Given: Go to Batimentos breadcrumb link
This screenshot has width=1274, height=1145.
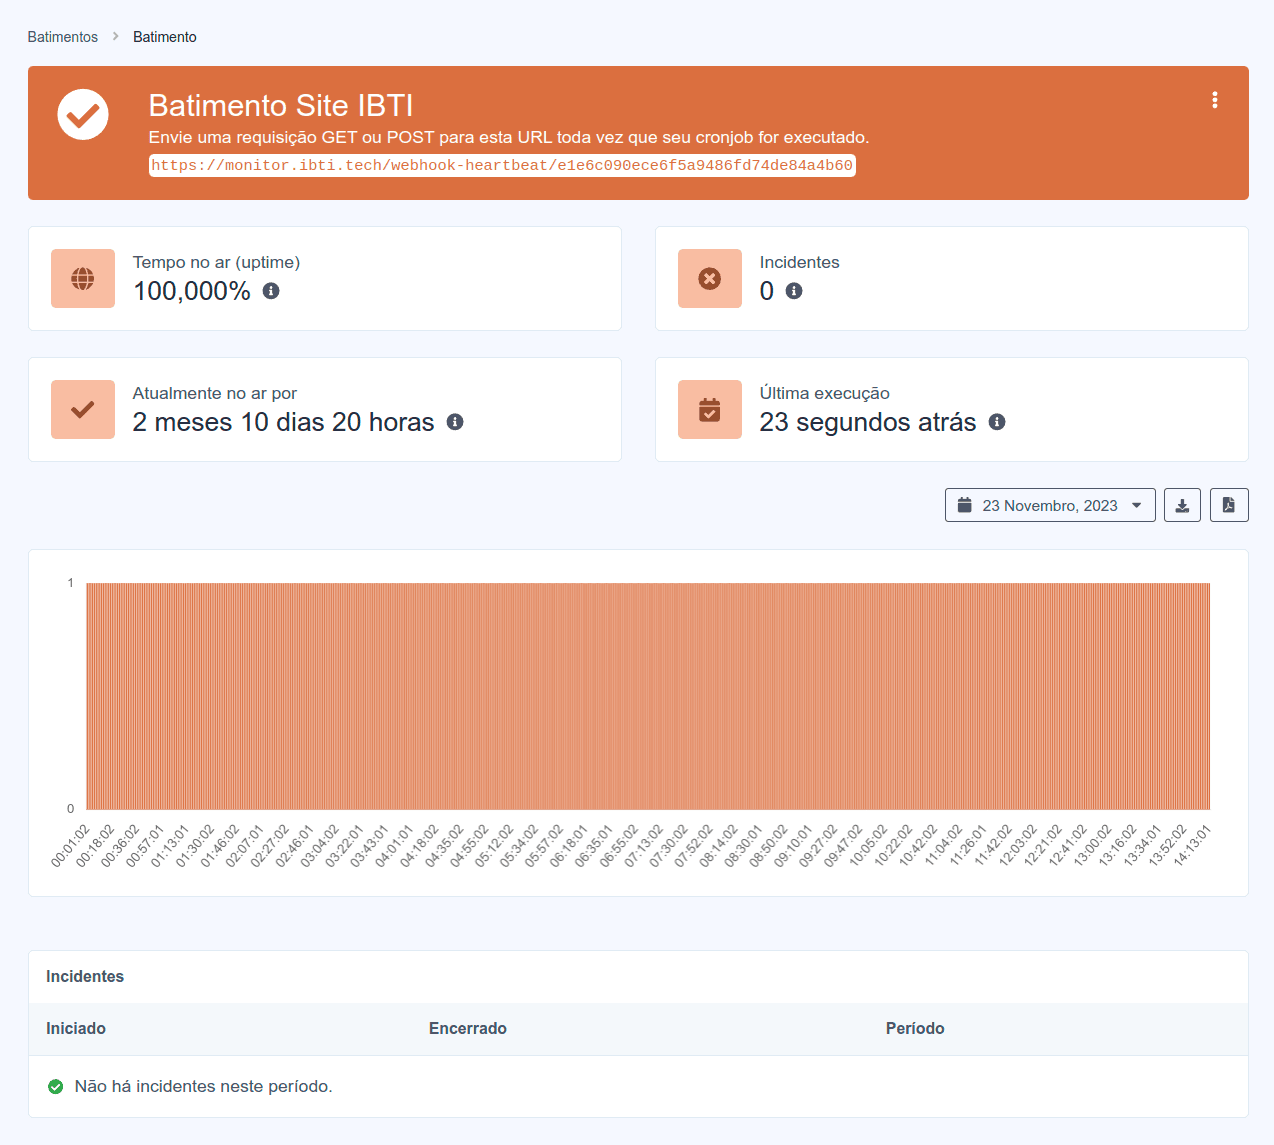Looking at the screenshot, I should pos(63,37).
